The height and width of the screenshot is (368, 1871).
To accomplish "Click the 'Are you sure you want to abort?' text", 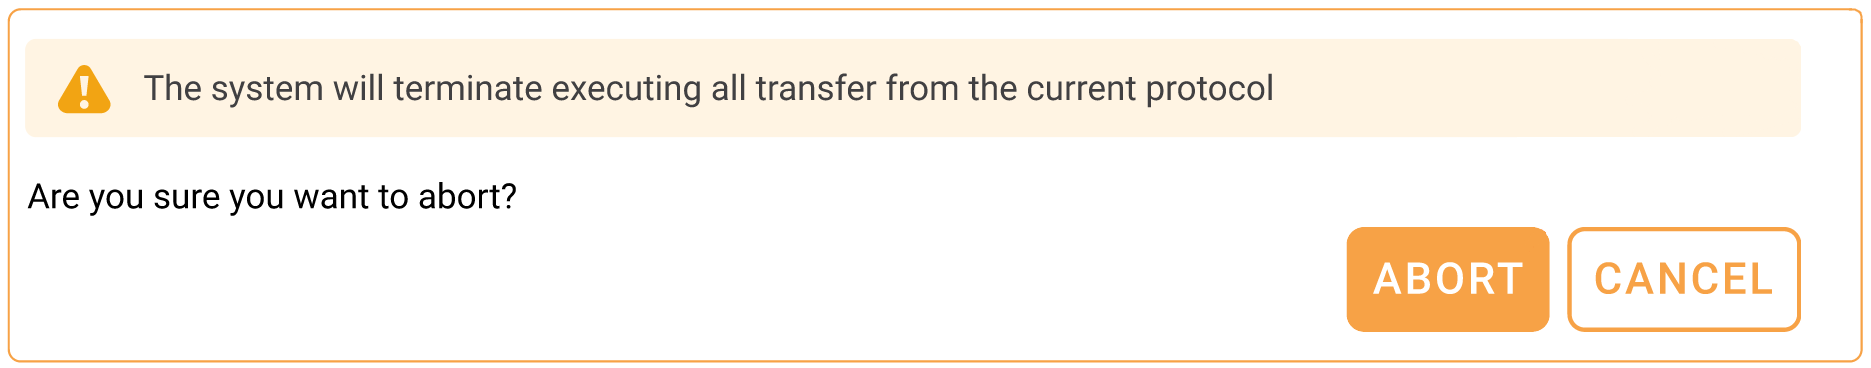I will [x=272, y=197].
